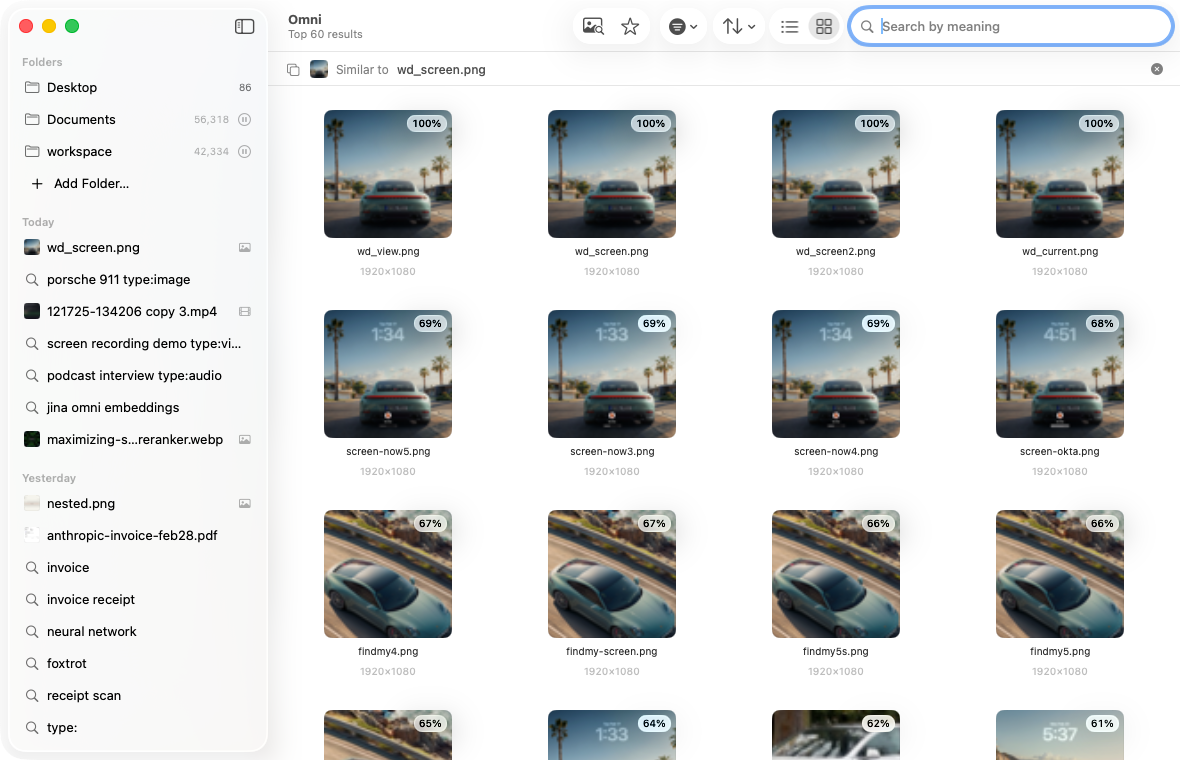
Task: Select the Documents folder
Action: (138, 120)
